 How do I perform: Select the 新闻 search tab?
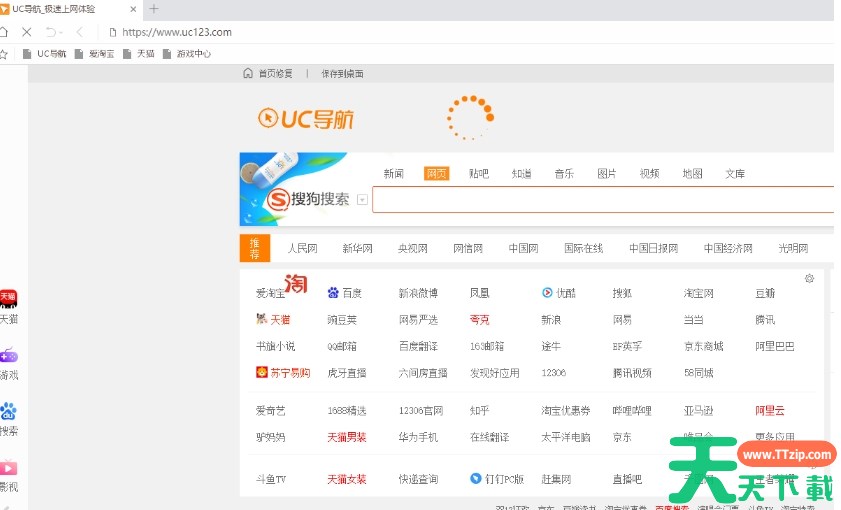tap(393, 174)
